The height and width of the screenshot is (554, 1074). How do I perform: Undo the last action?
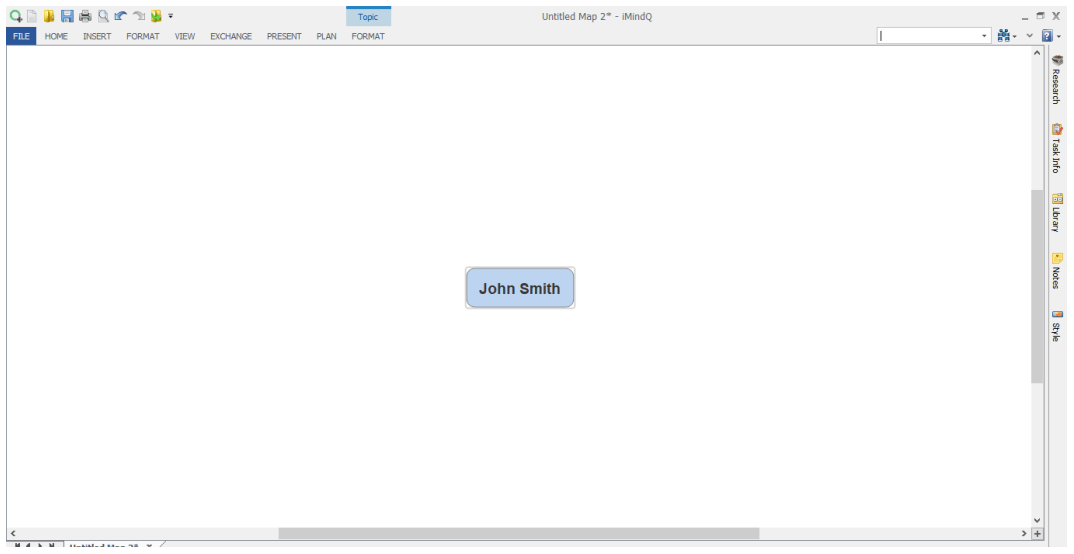click(121, 16)
